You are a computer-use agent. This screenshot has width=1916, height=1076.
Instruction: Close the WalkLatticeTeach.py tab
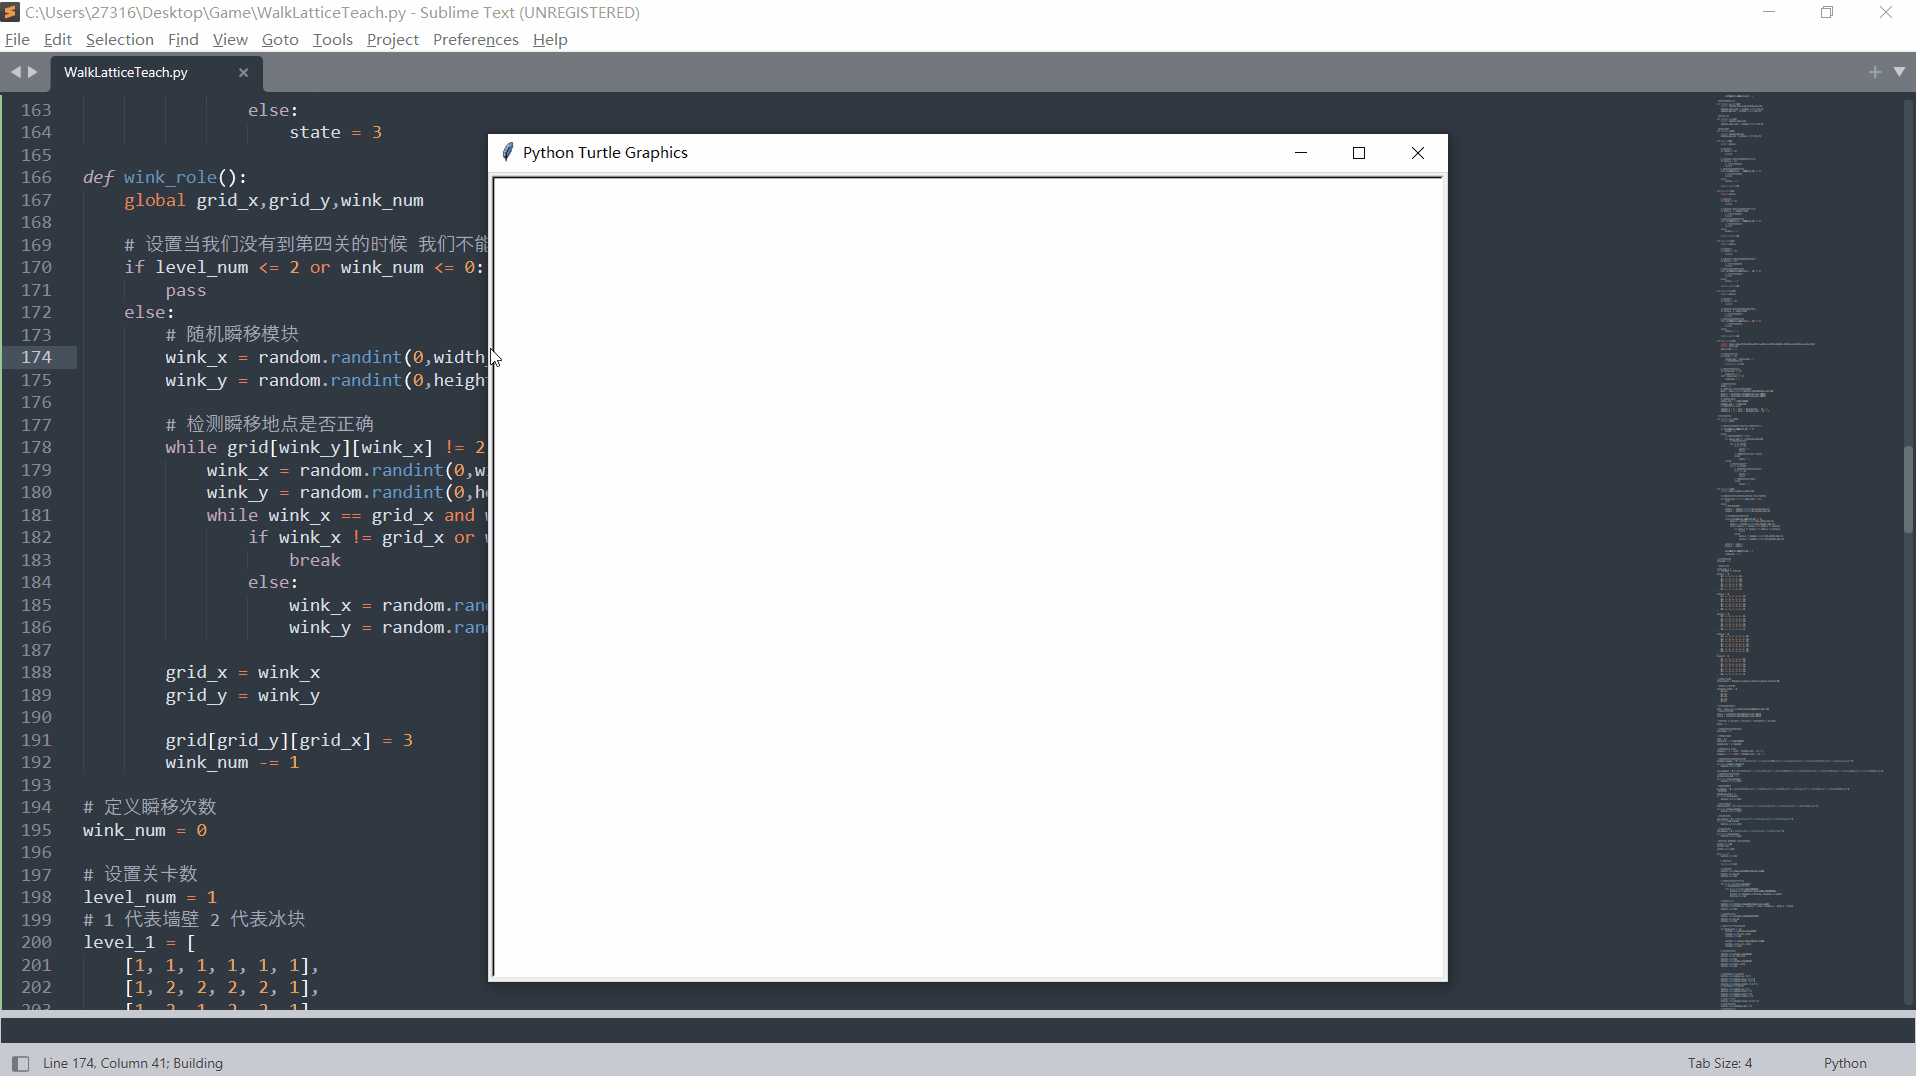pyautogui.click(x=243, y=73)
